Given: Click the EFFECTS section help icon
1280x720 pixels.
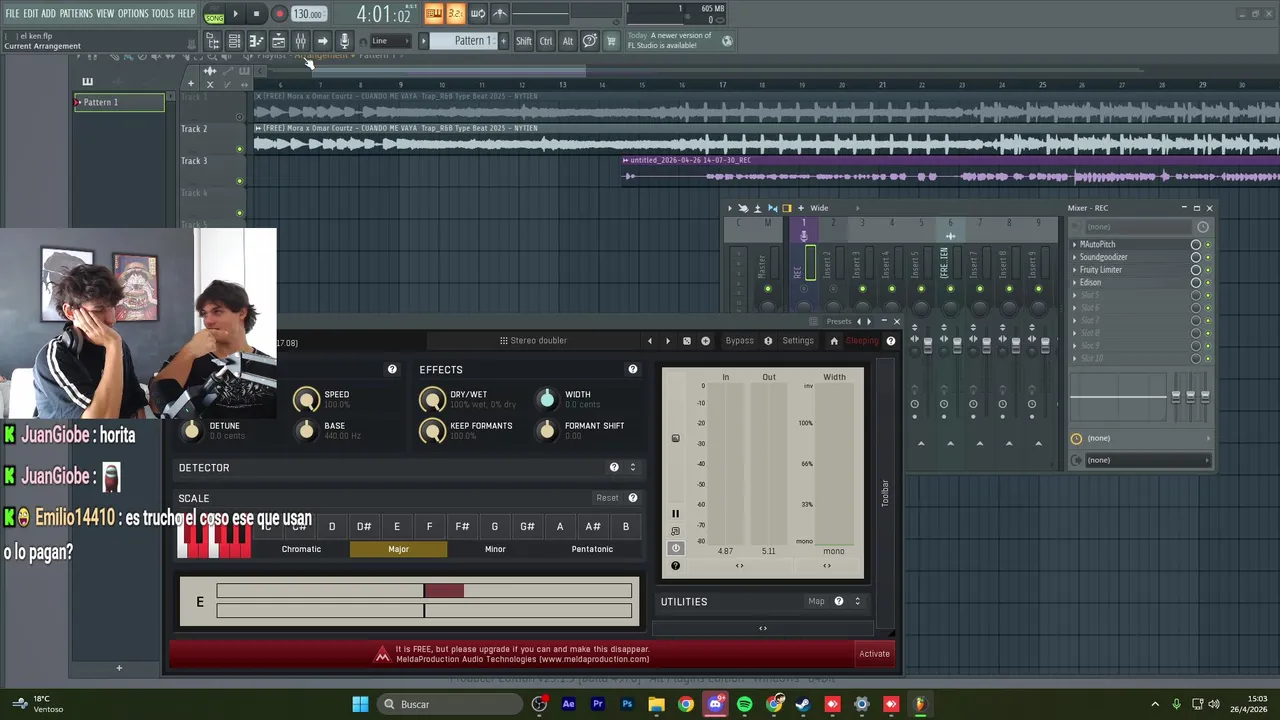Looking at the screenshot, I should click(632, 369).
